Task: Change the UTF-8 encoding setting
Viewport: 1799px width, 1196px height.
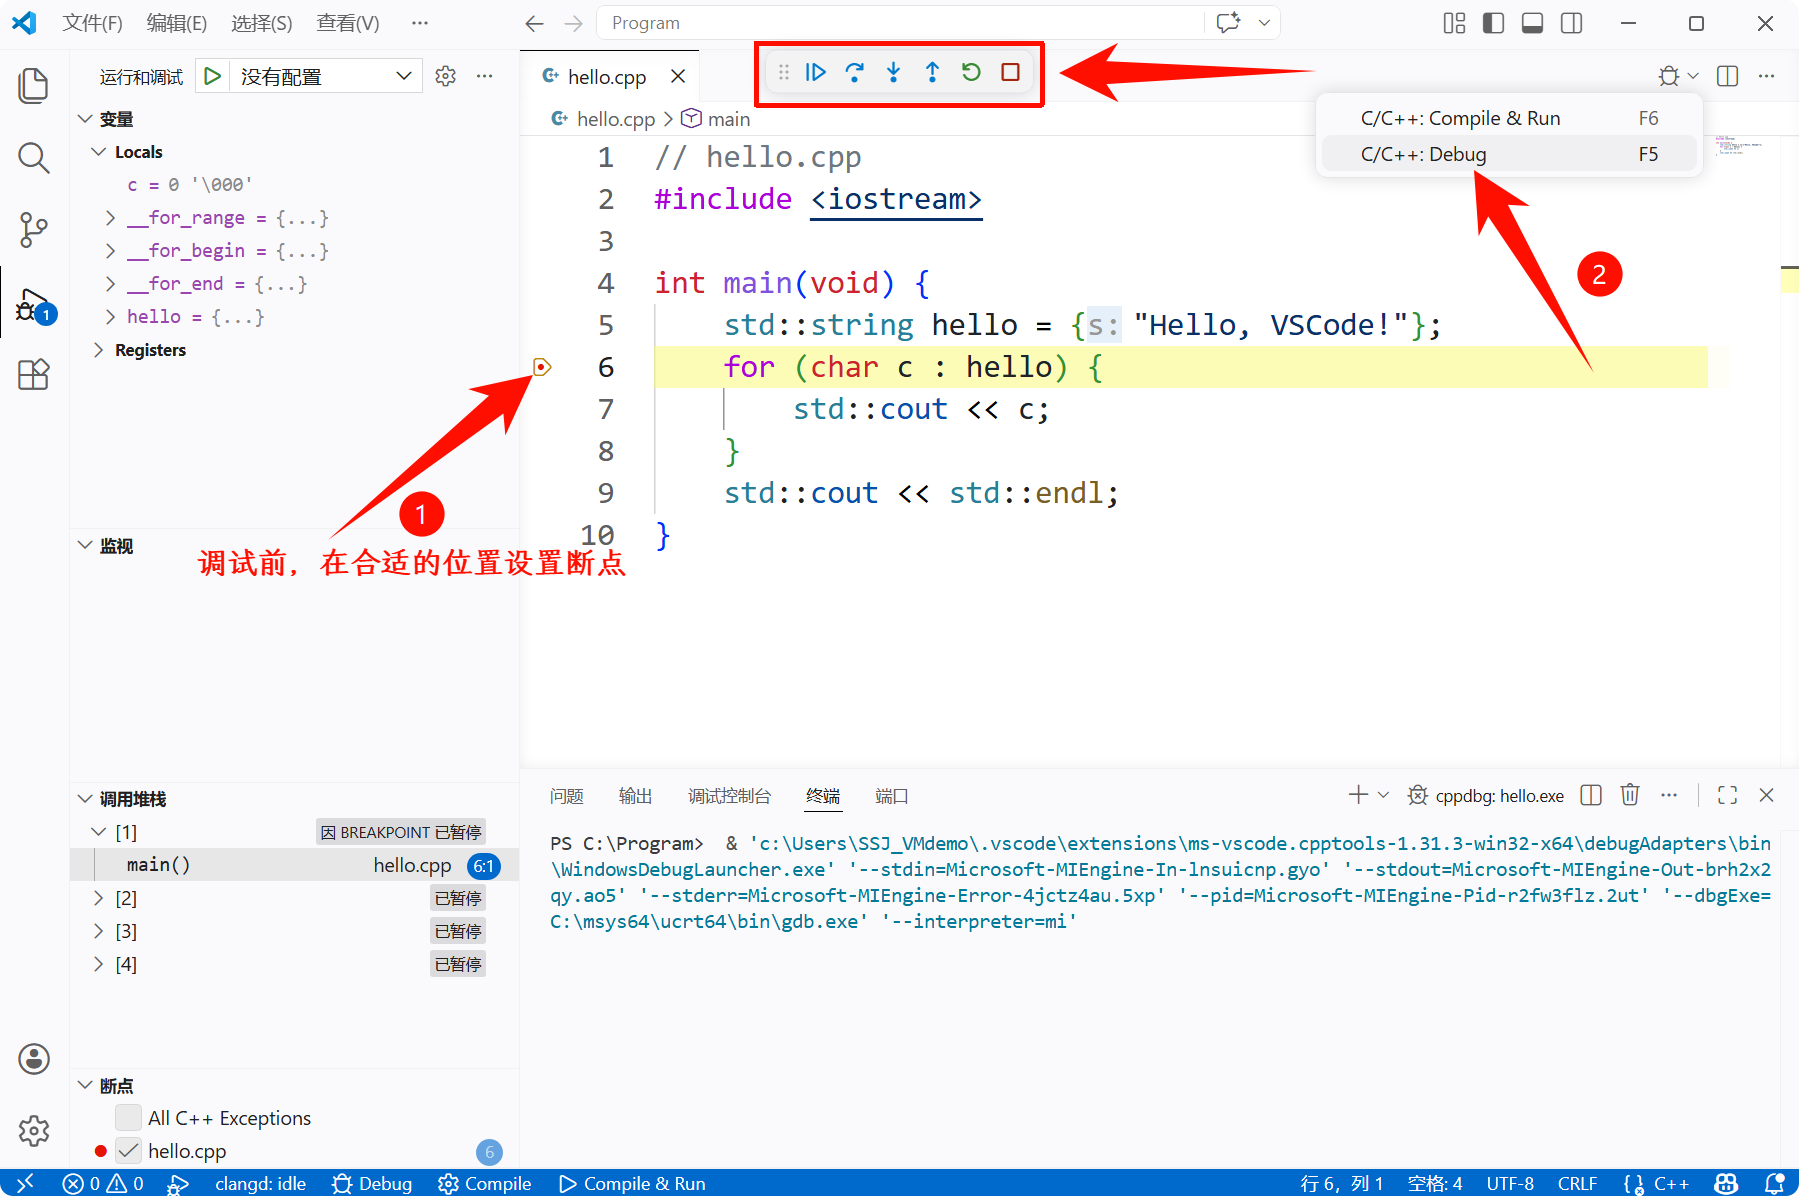Action: [1510, 1183]
